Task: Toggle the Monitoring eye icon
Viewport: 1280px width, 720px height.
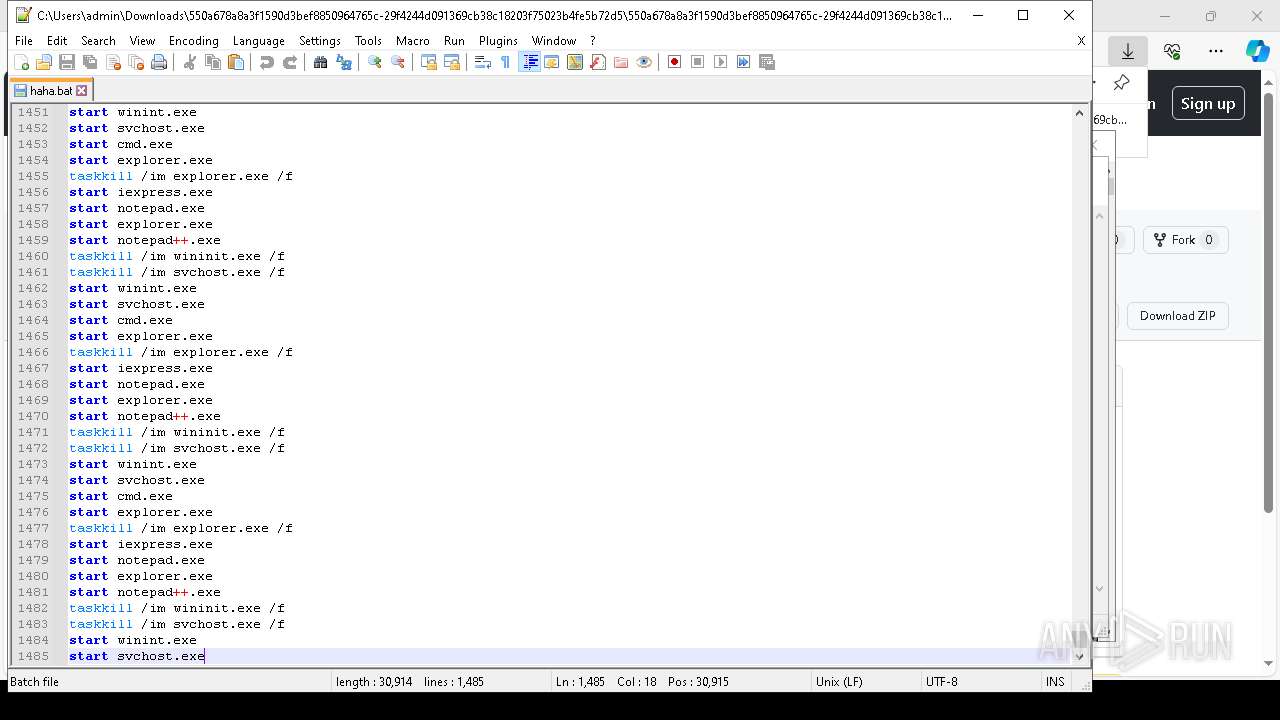Action: pos(644,62)
